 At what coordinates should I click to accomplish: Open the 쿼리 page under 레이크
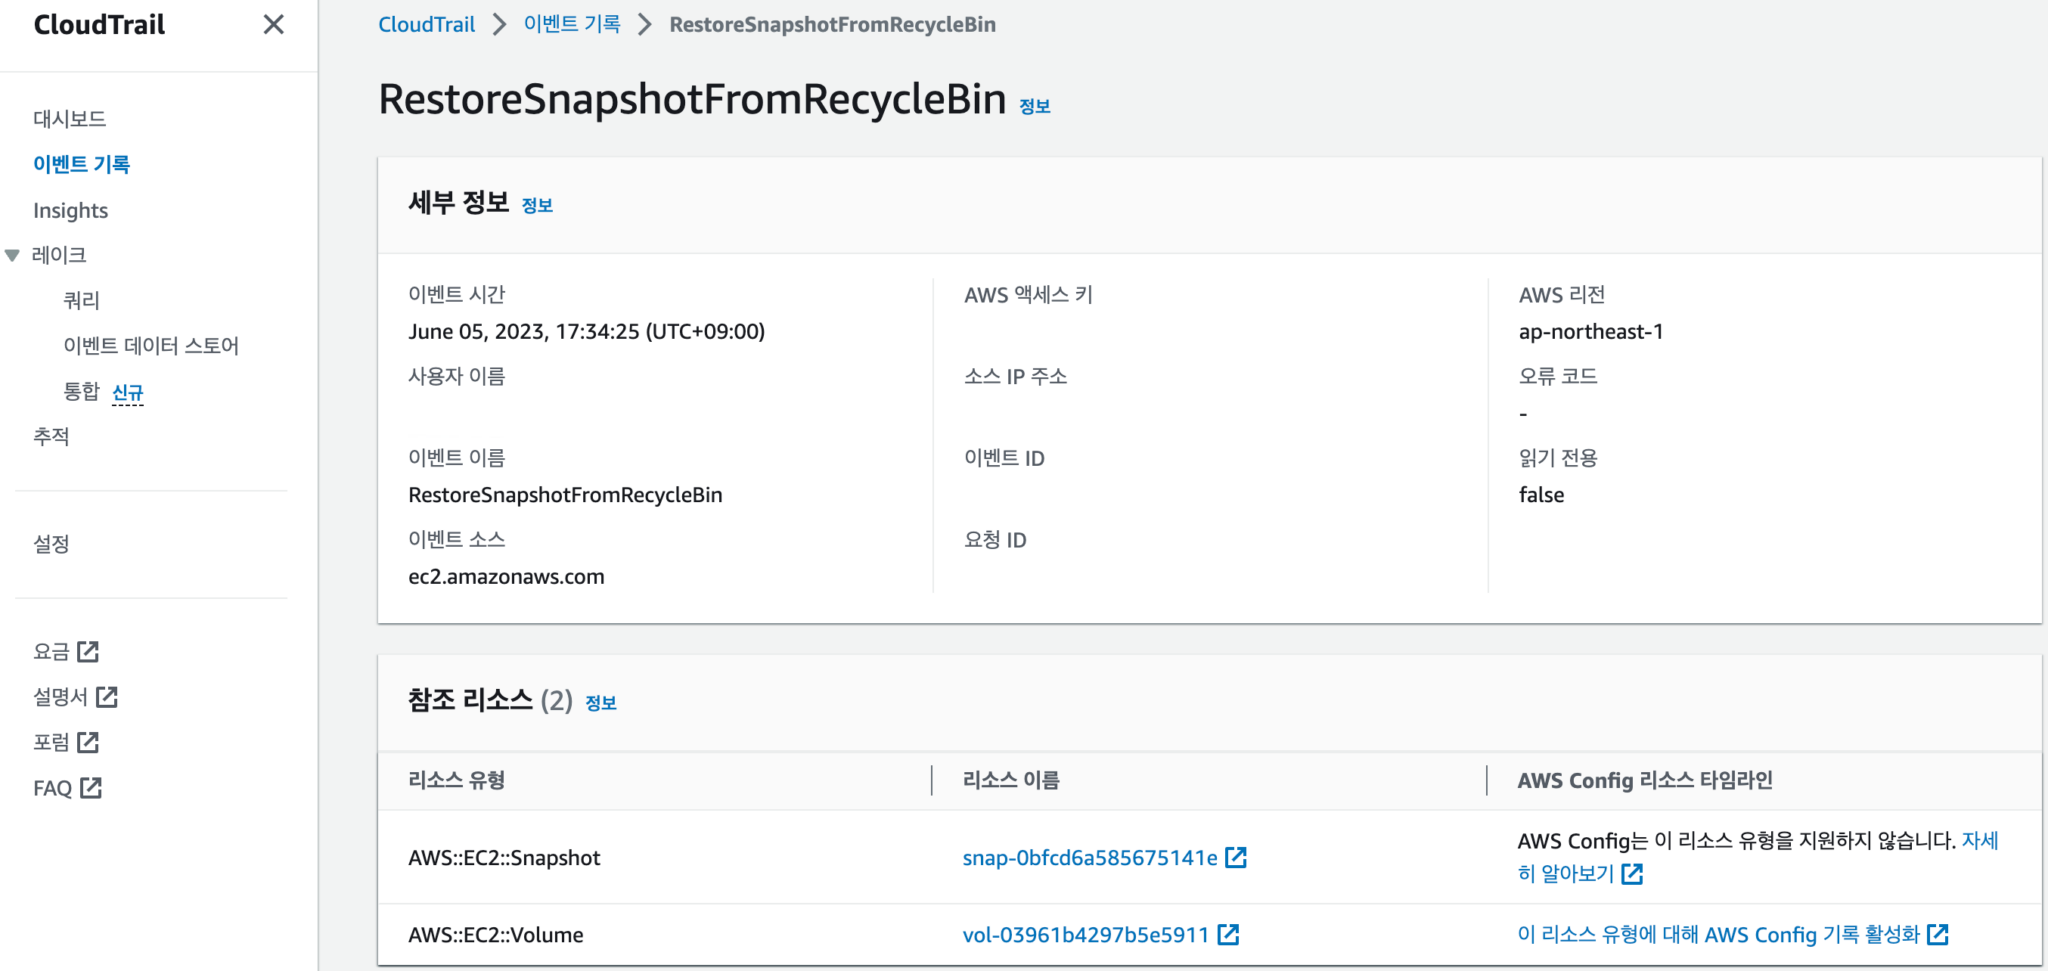80,299
